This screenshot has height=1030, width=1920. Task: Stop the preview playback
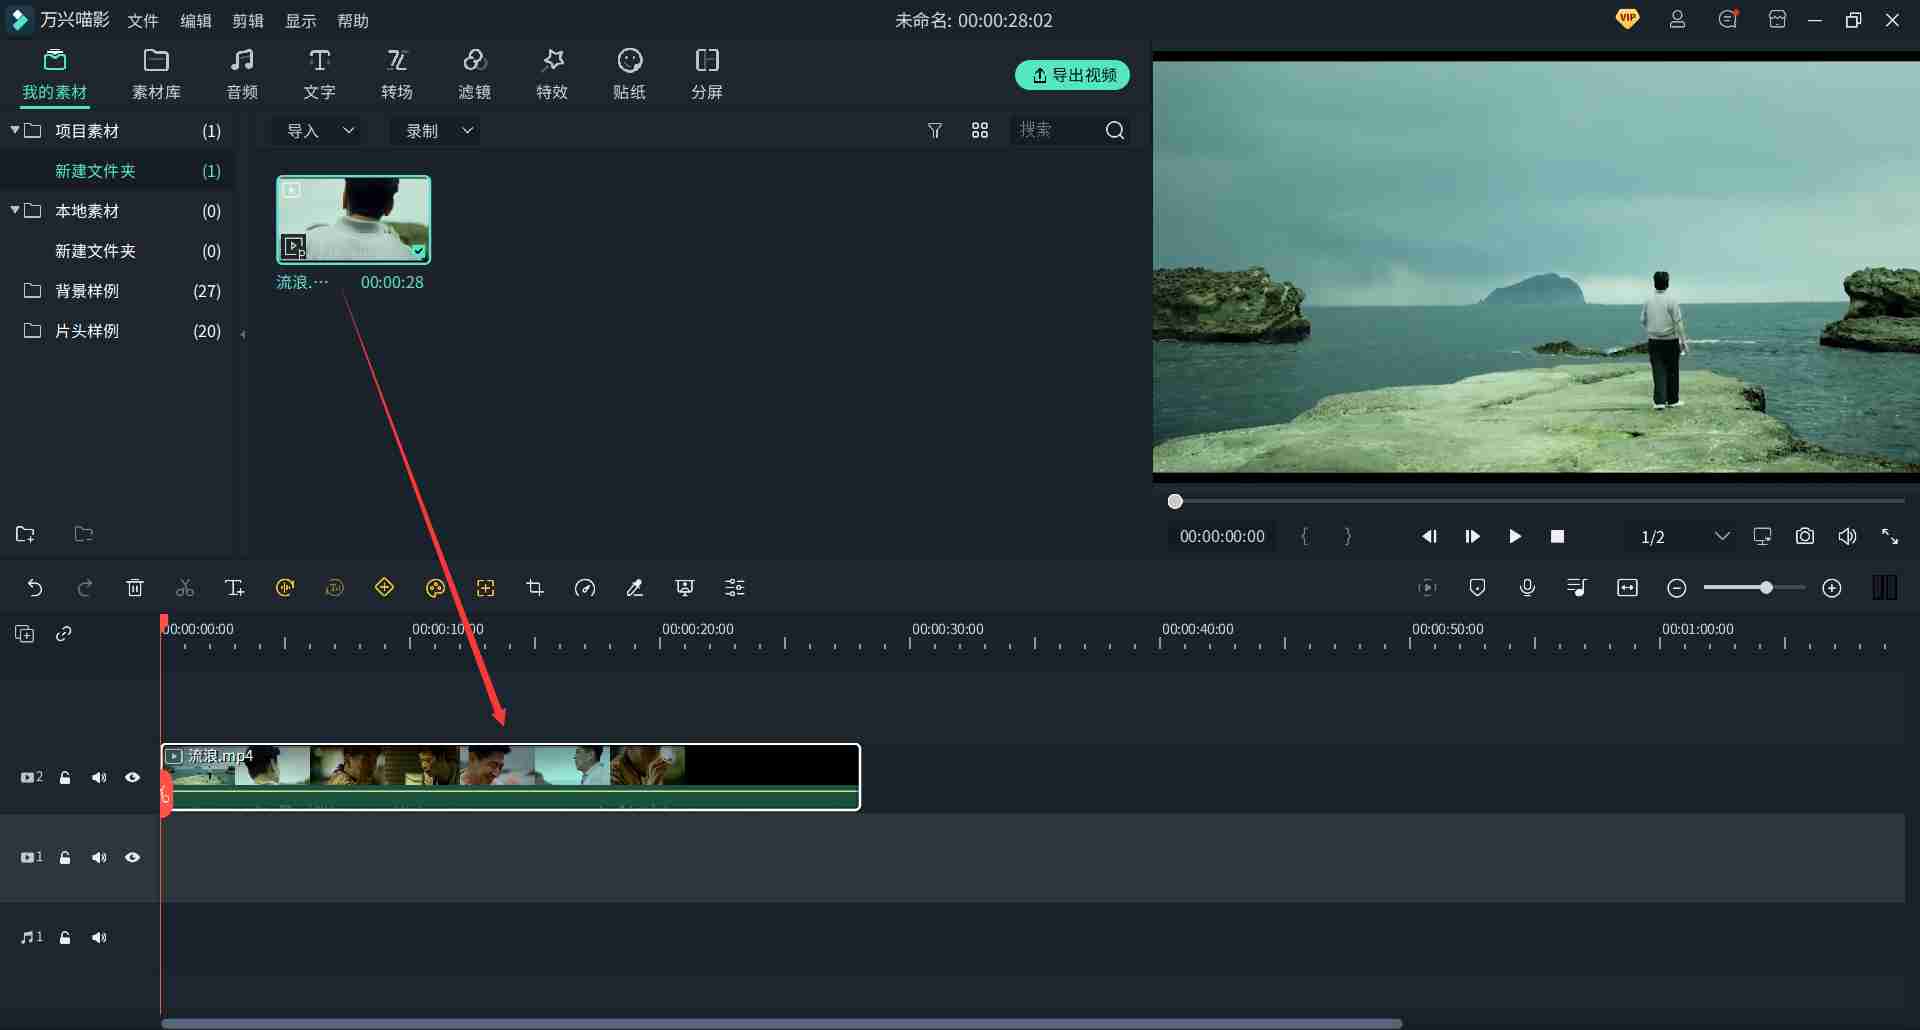pos(1557,537)
